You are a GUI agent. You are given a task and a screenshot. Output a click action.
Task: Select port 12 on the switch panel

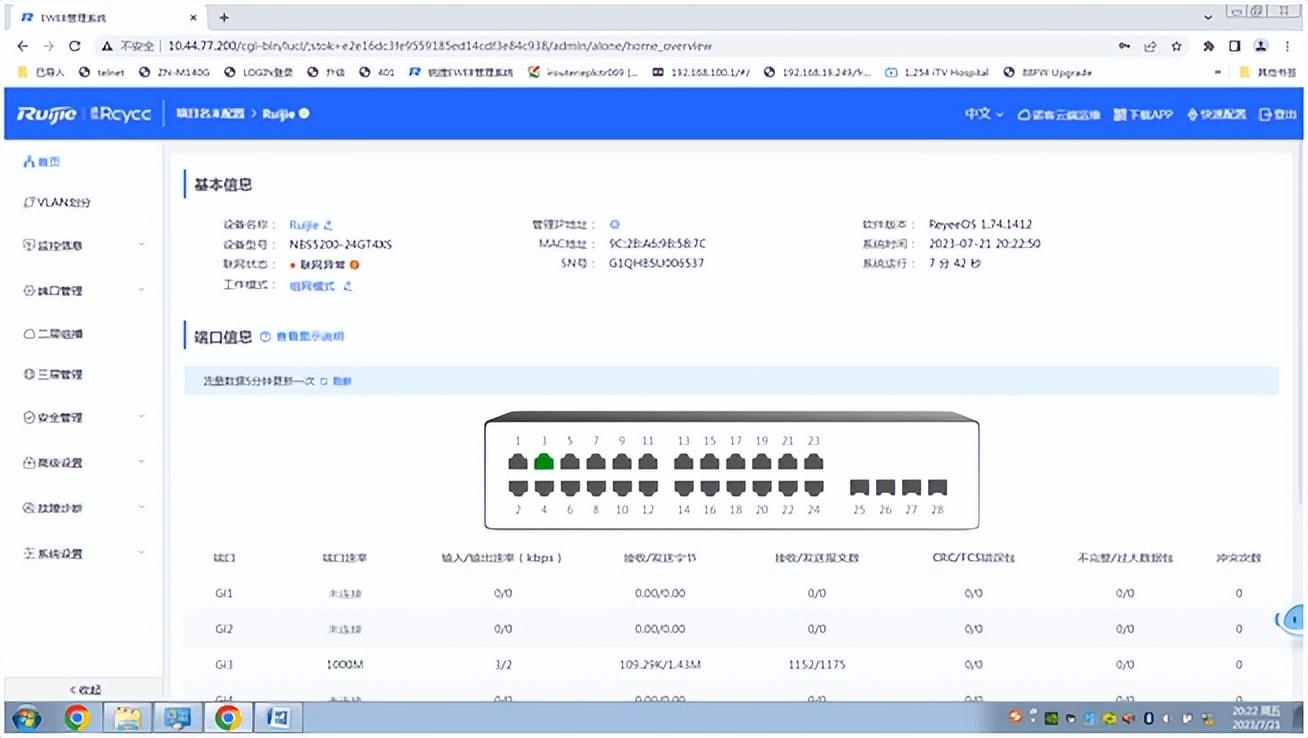click(648, 488)
